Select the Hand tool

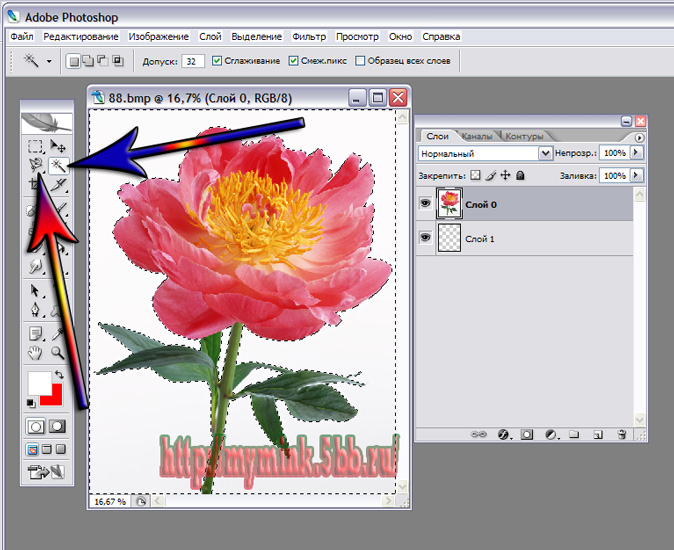[x=35, y=352]
